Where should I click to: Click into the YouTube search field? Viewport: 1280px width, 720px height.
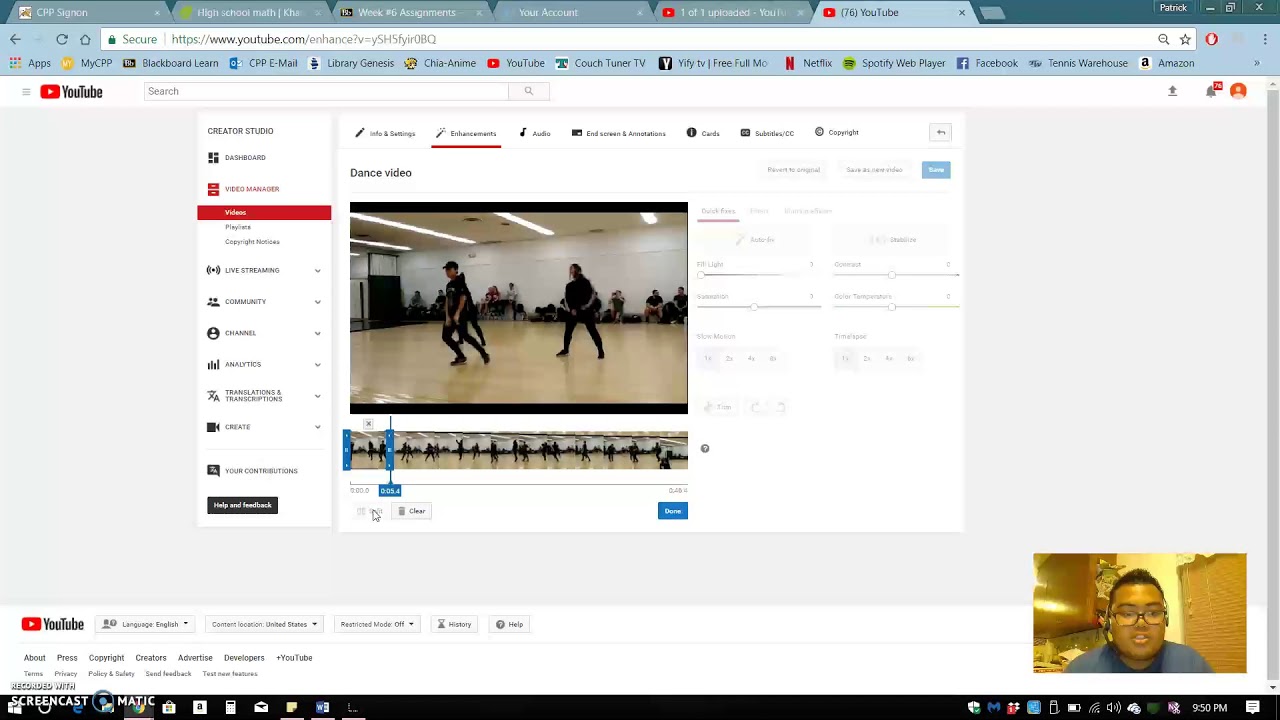[327, 91]
